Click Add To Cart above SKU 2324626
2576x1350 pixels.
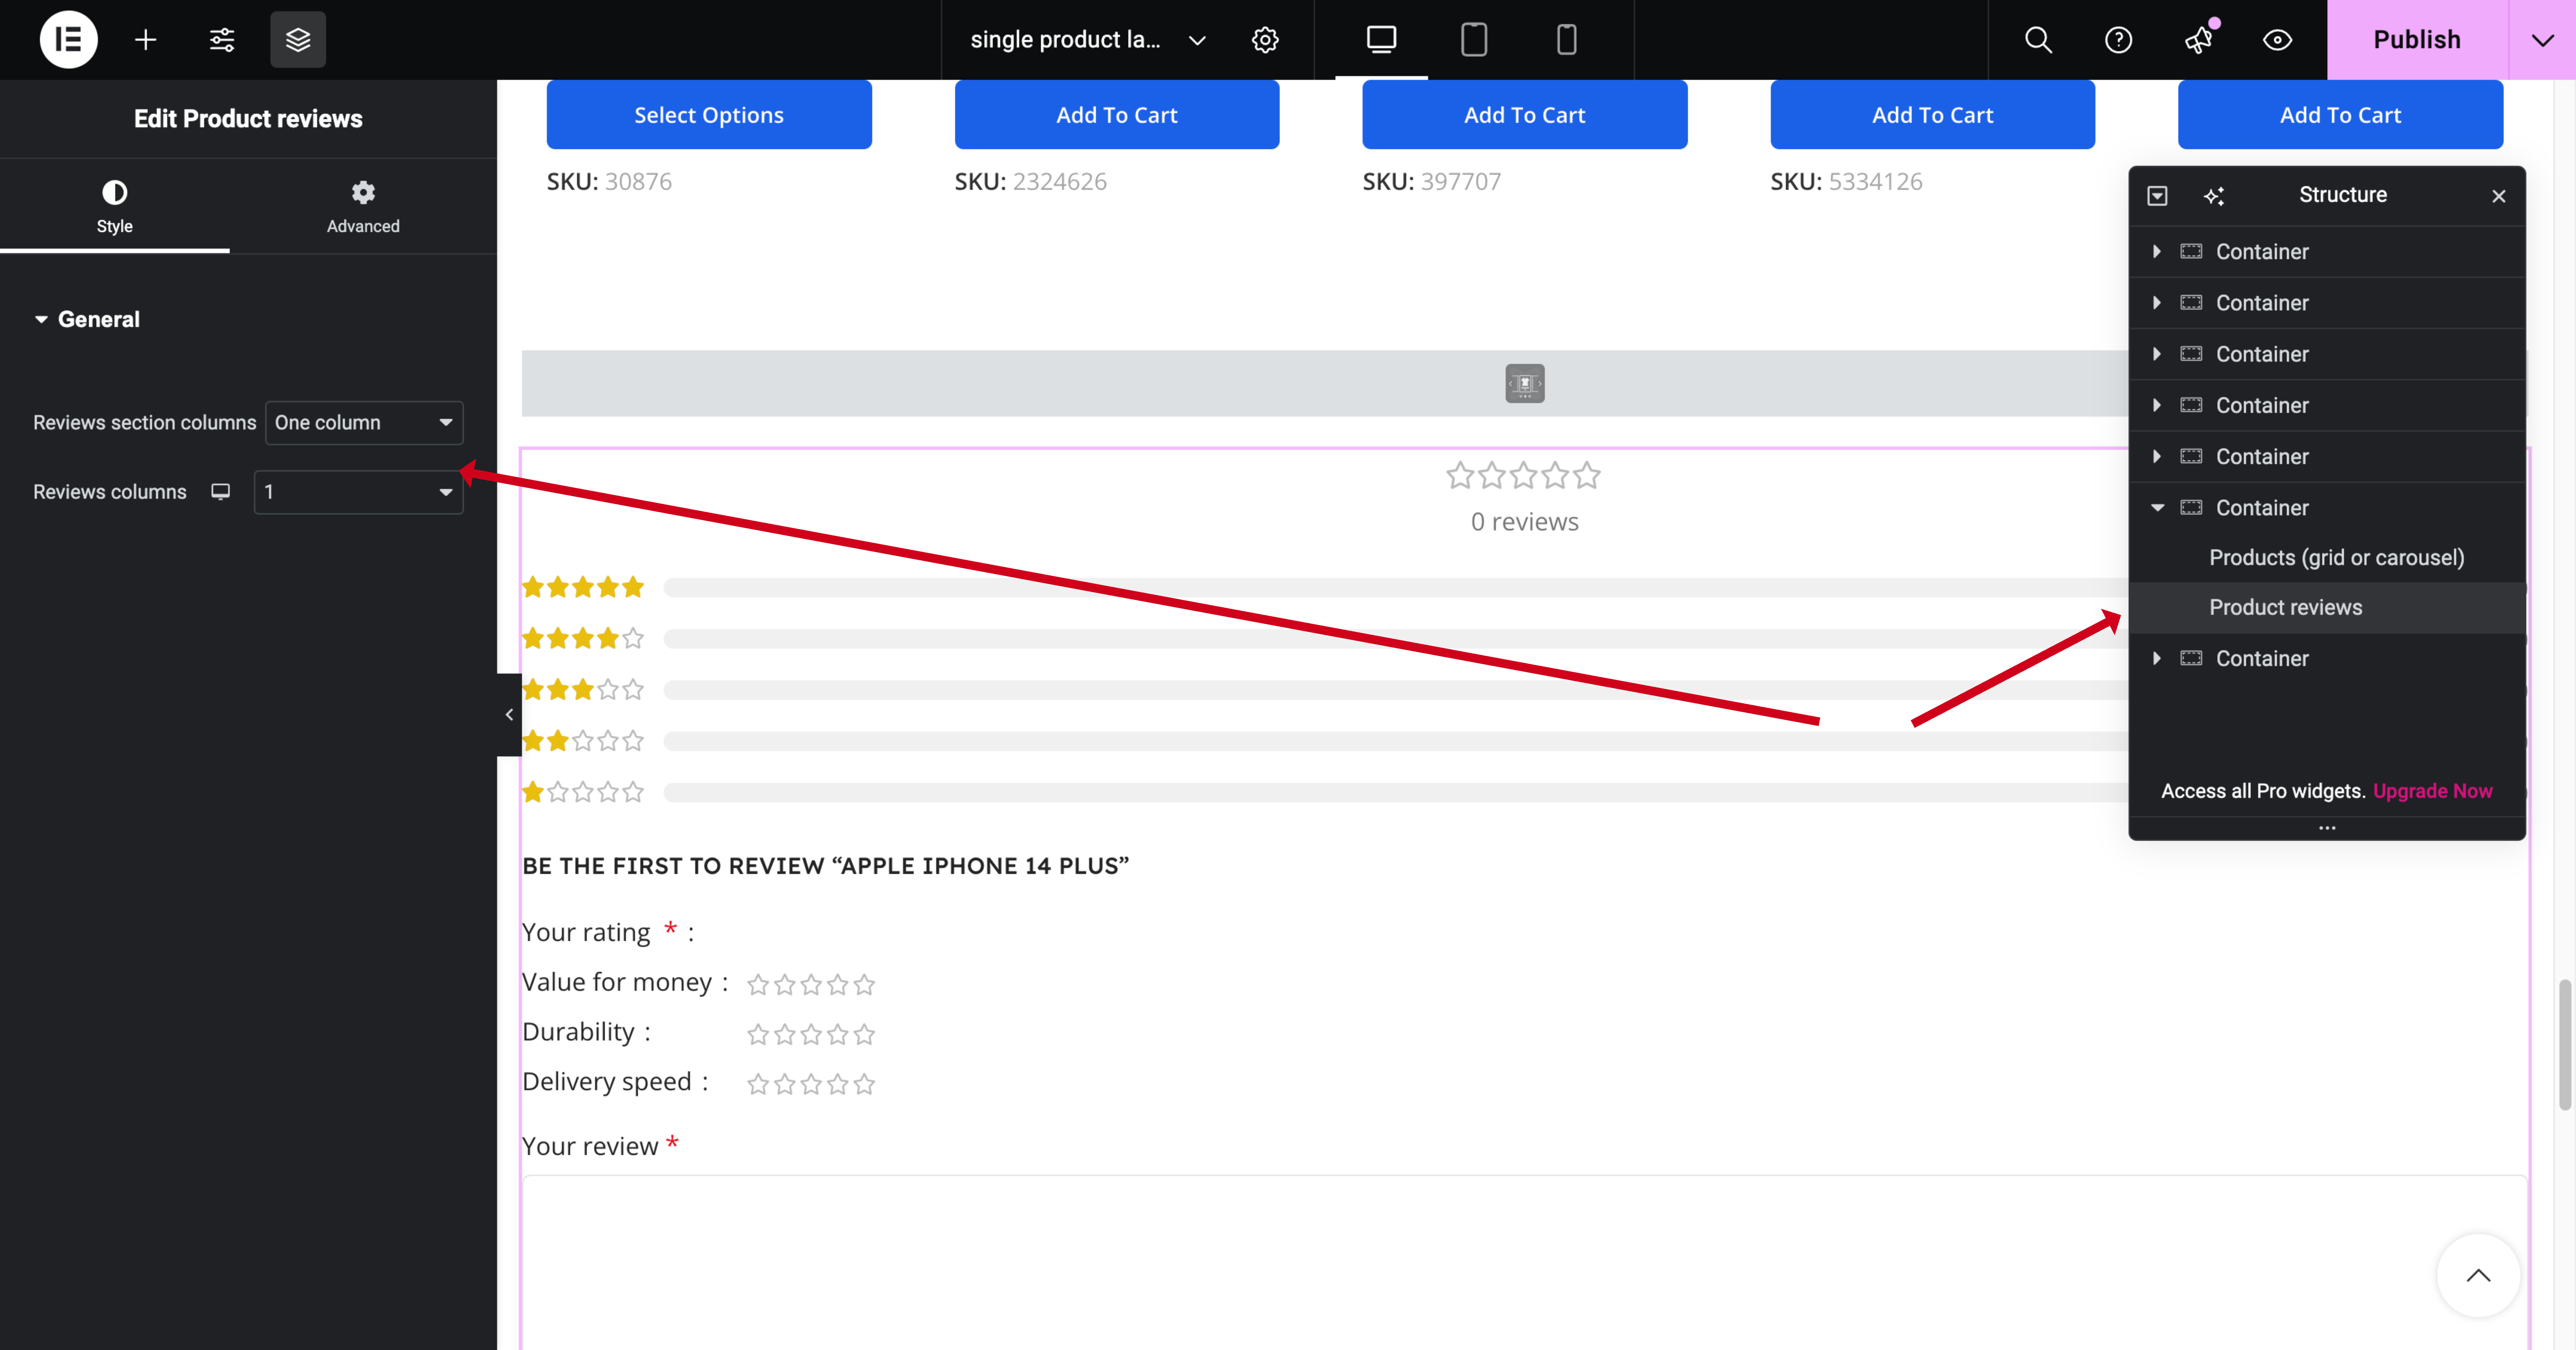pyautogui.click(x=1117, y=115)
